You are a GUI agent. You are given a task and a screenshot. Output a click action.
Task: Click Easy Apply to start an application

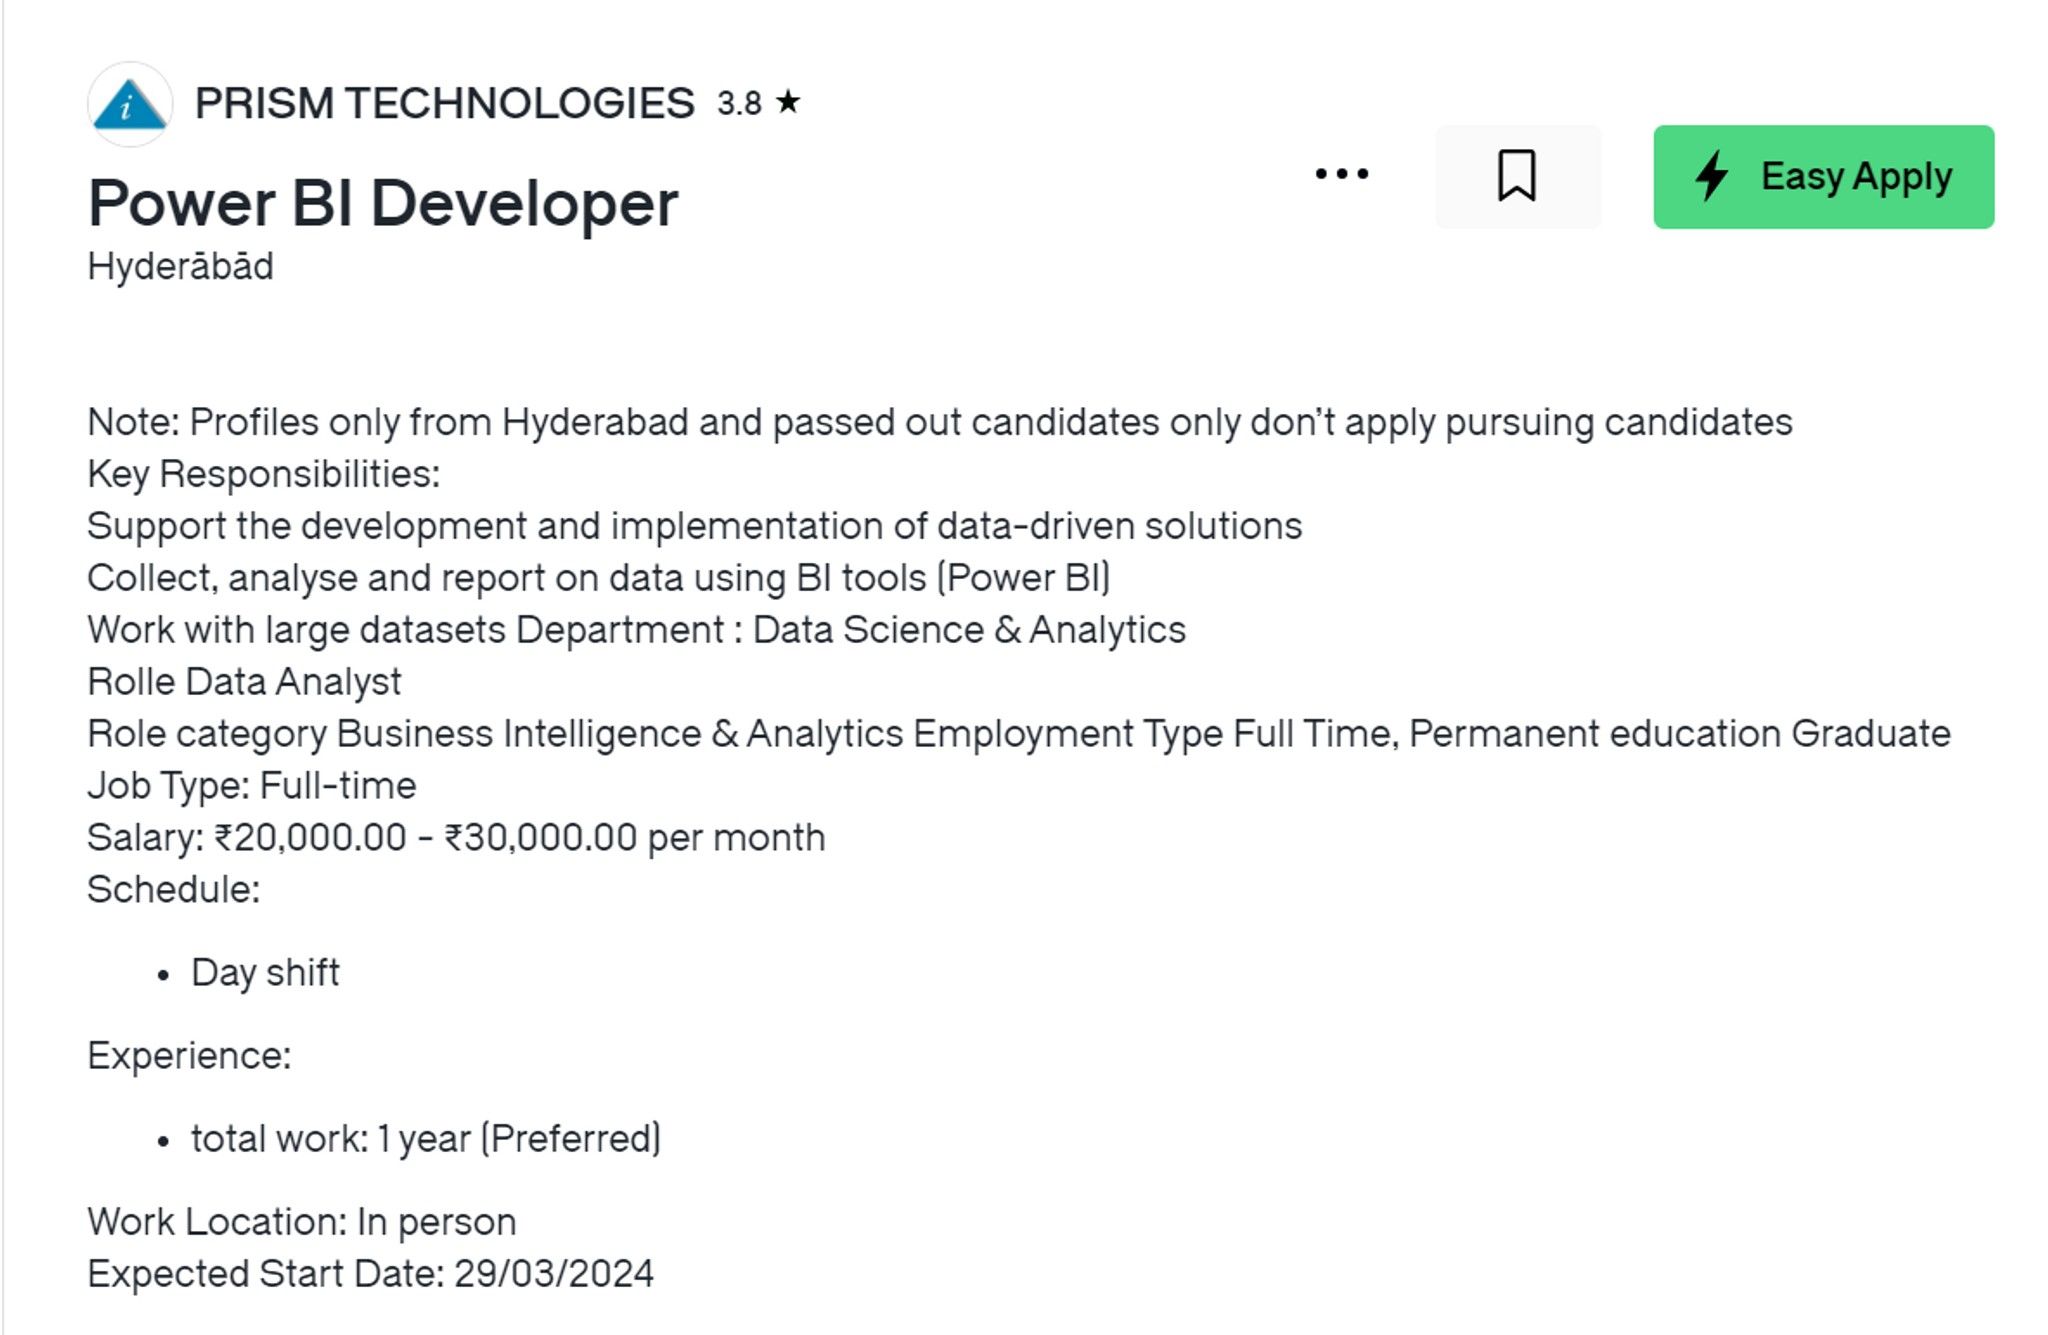click(1822, 175)
